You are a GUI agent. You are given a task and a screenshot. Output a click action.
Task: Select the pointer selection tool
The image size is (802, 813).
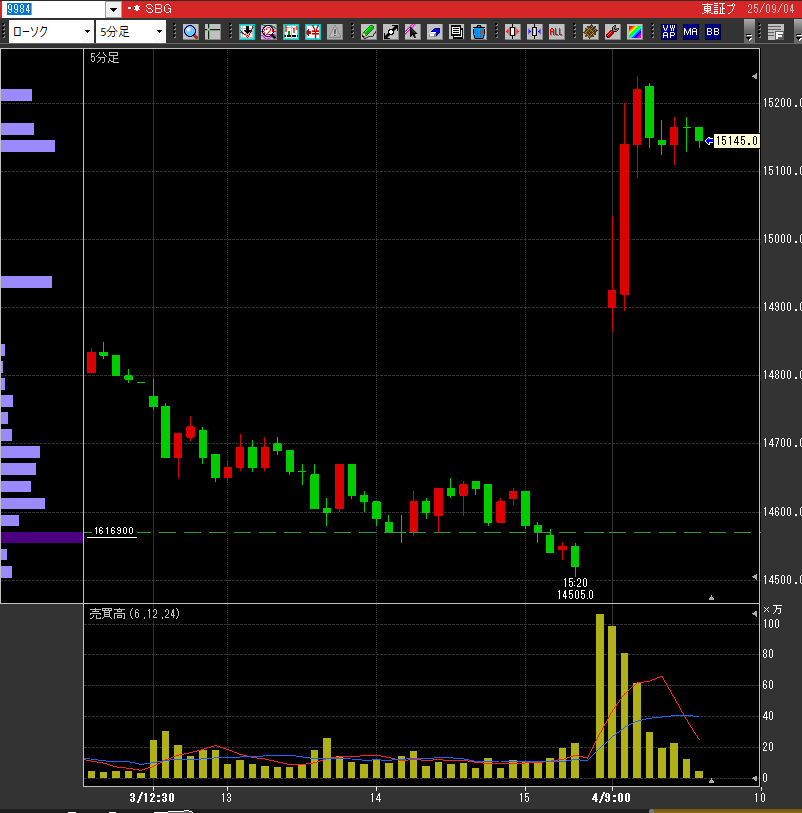point(413,32)
